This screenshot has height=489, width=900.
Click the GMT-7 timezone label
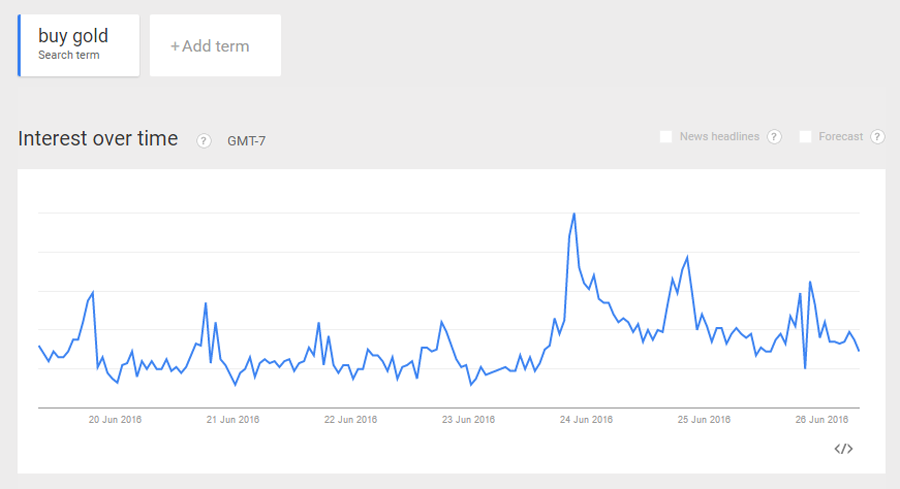click(x=246, y=140)
